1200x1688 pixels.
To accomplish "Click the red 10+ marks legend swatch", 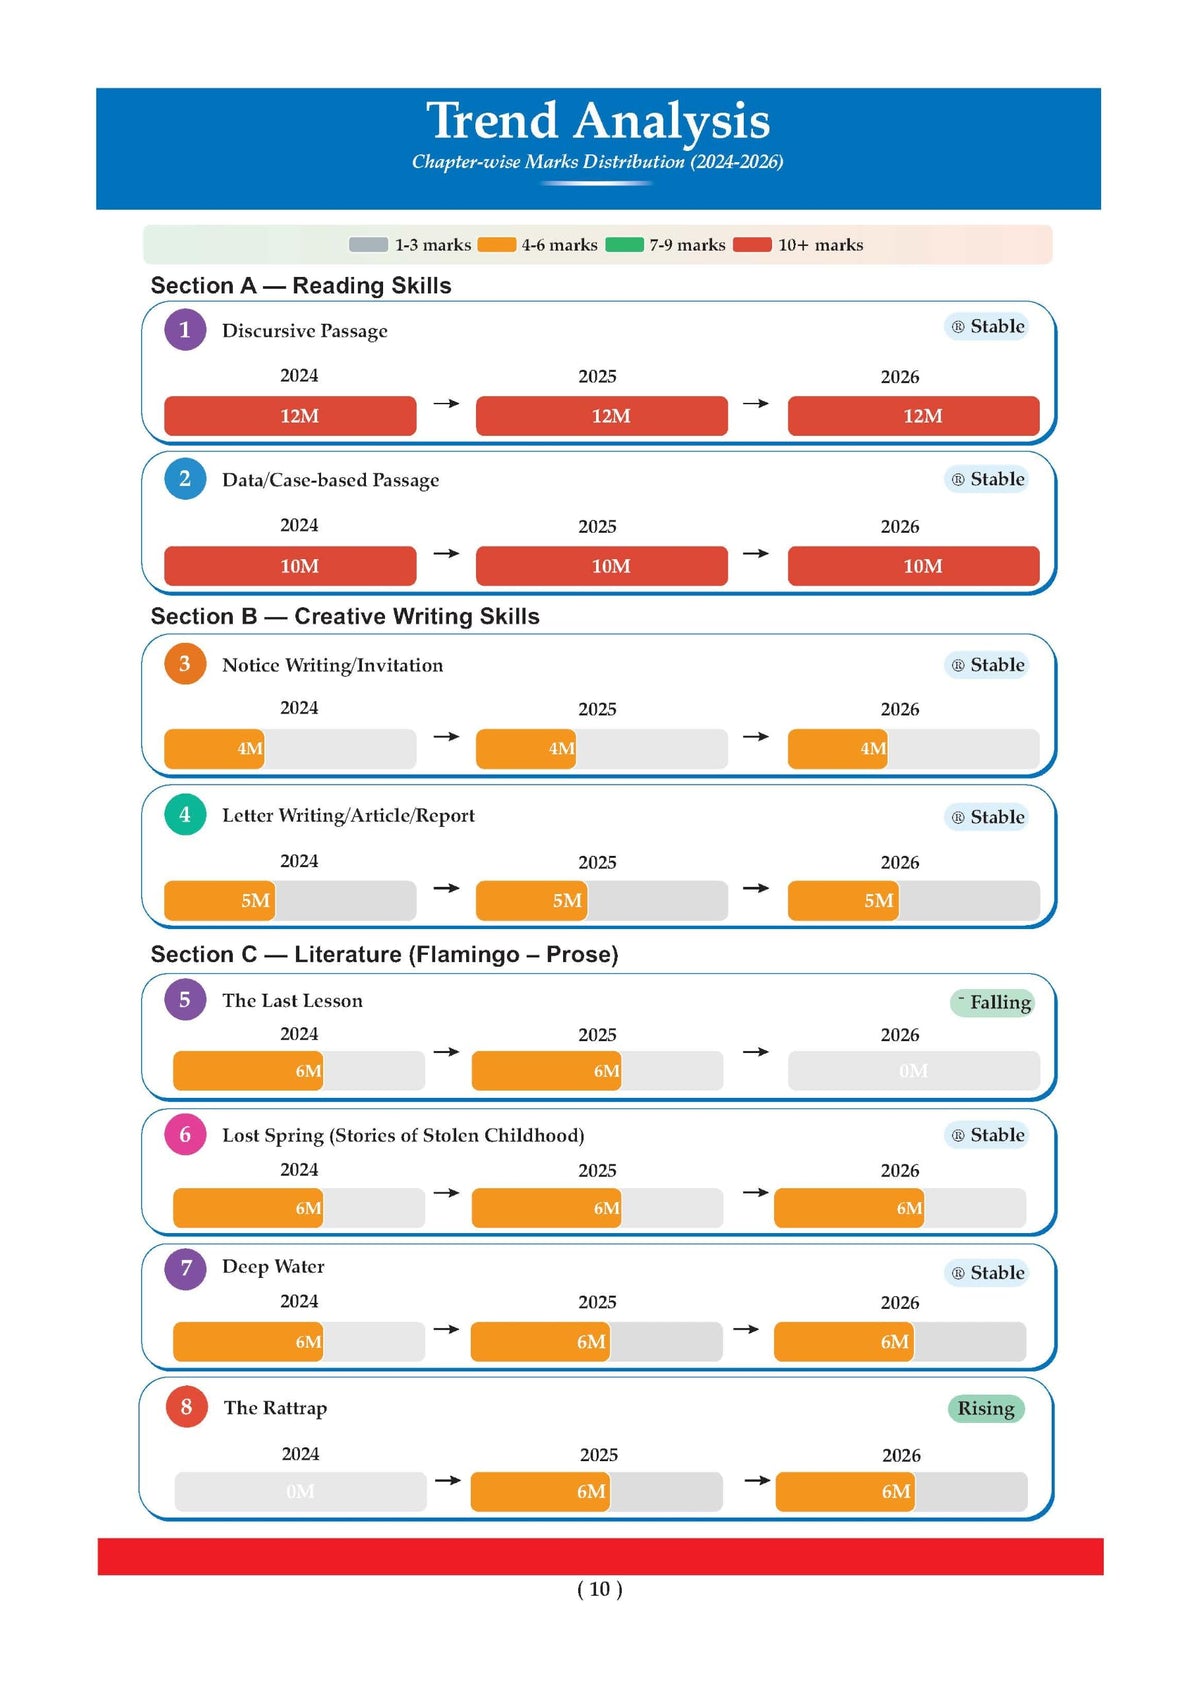I will [752, 245].
